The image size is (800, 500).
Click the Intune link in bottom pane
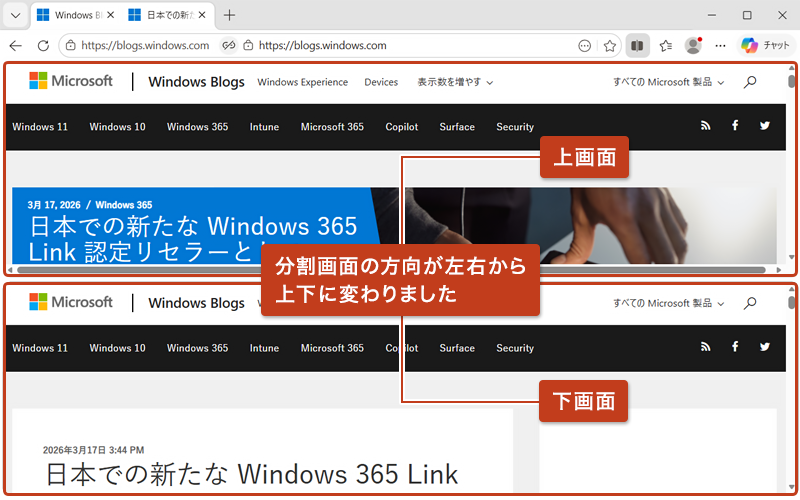[264, 348]
